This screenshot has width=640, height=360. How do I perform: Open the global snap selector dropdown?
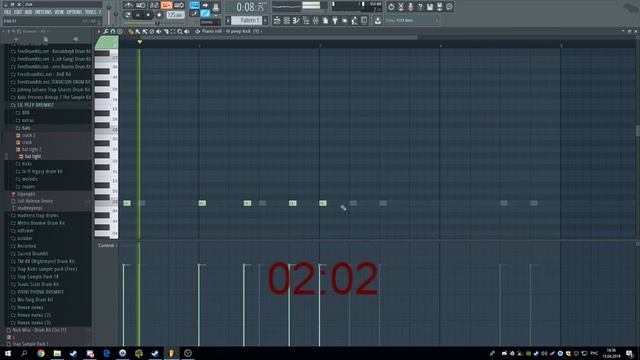click(210, 22)
